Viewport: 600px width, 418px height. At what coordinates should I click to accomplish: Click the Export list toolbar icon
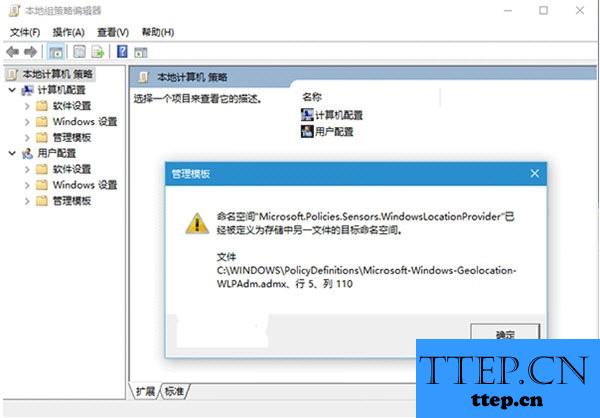[98, 52]
